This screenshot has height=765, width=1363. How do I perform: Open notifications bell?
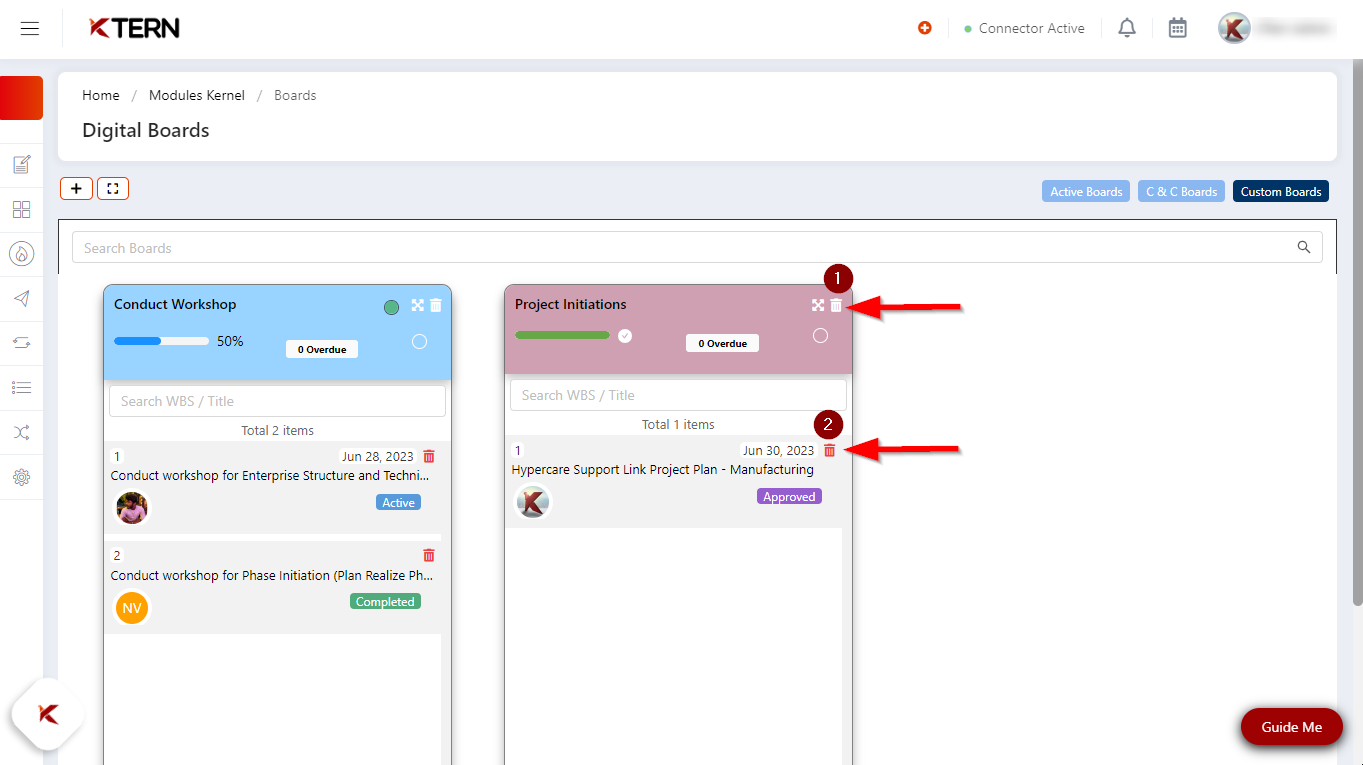point(1127,28)
